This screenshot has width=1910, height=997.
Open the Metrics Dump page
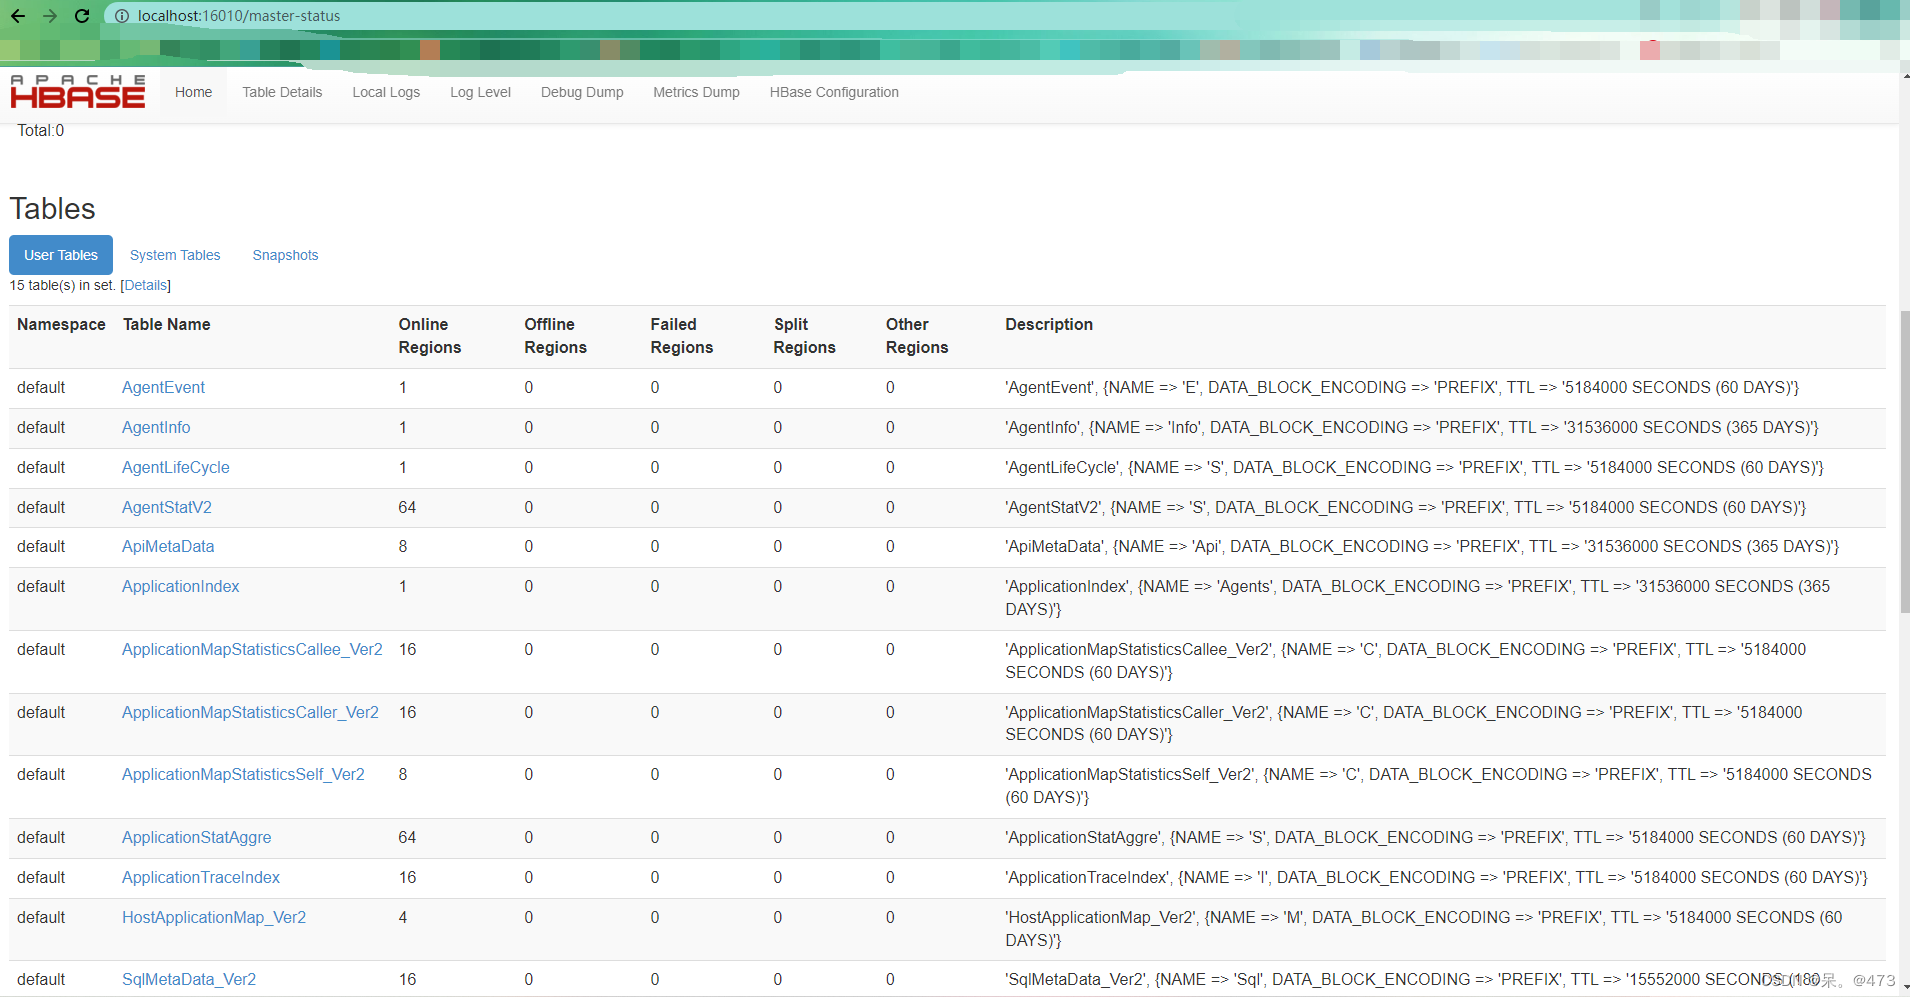click(x=696, y=92)
